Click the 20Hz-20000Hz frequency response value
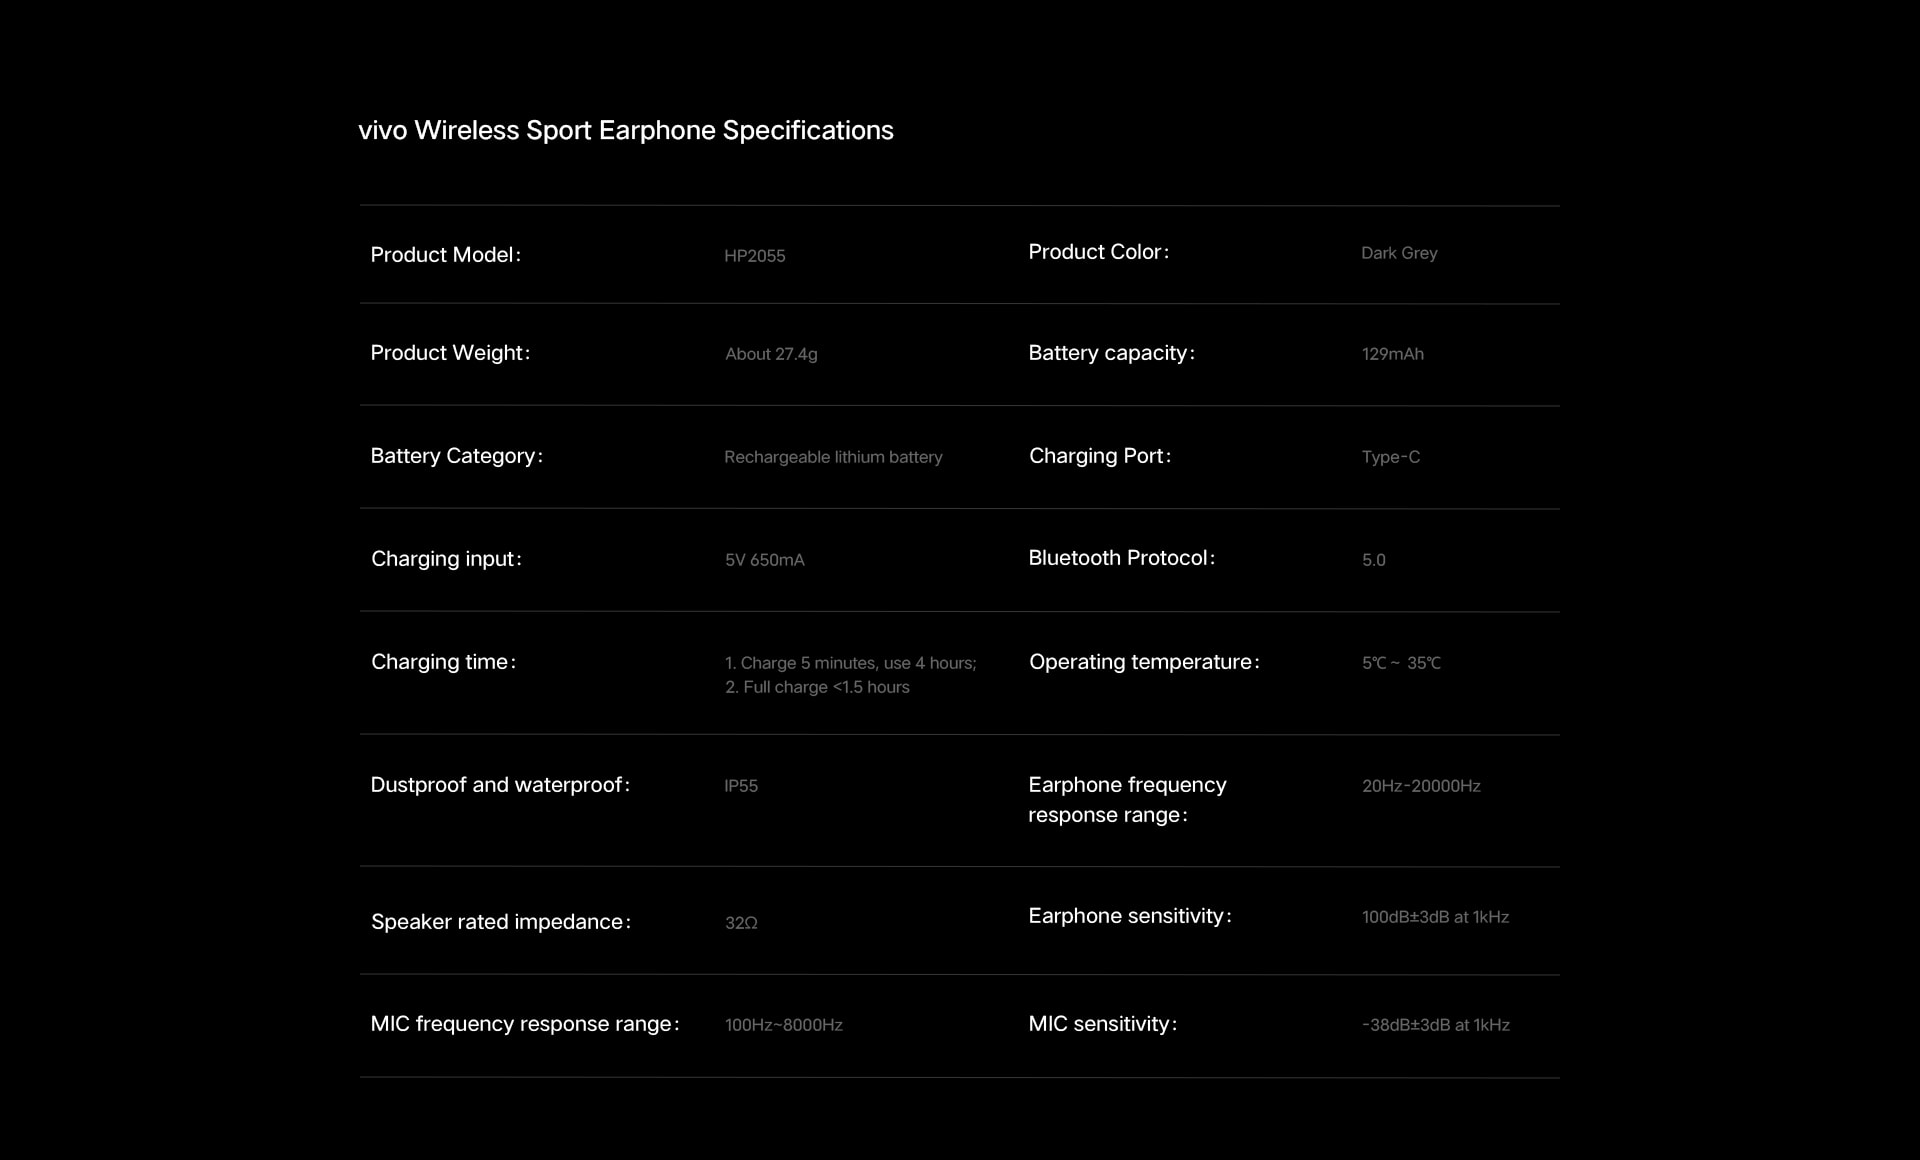Image resolution: width=1920 pixels, height=1160 pixels. 1421,786
